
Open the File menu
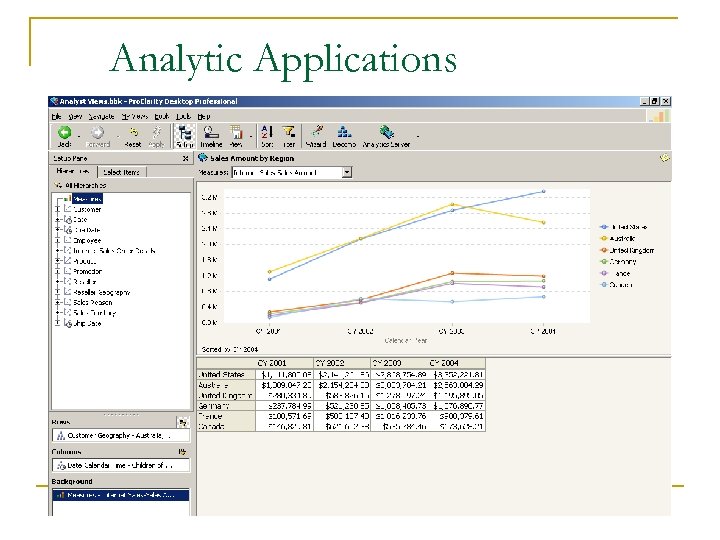click(56, 116)
